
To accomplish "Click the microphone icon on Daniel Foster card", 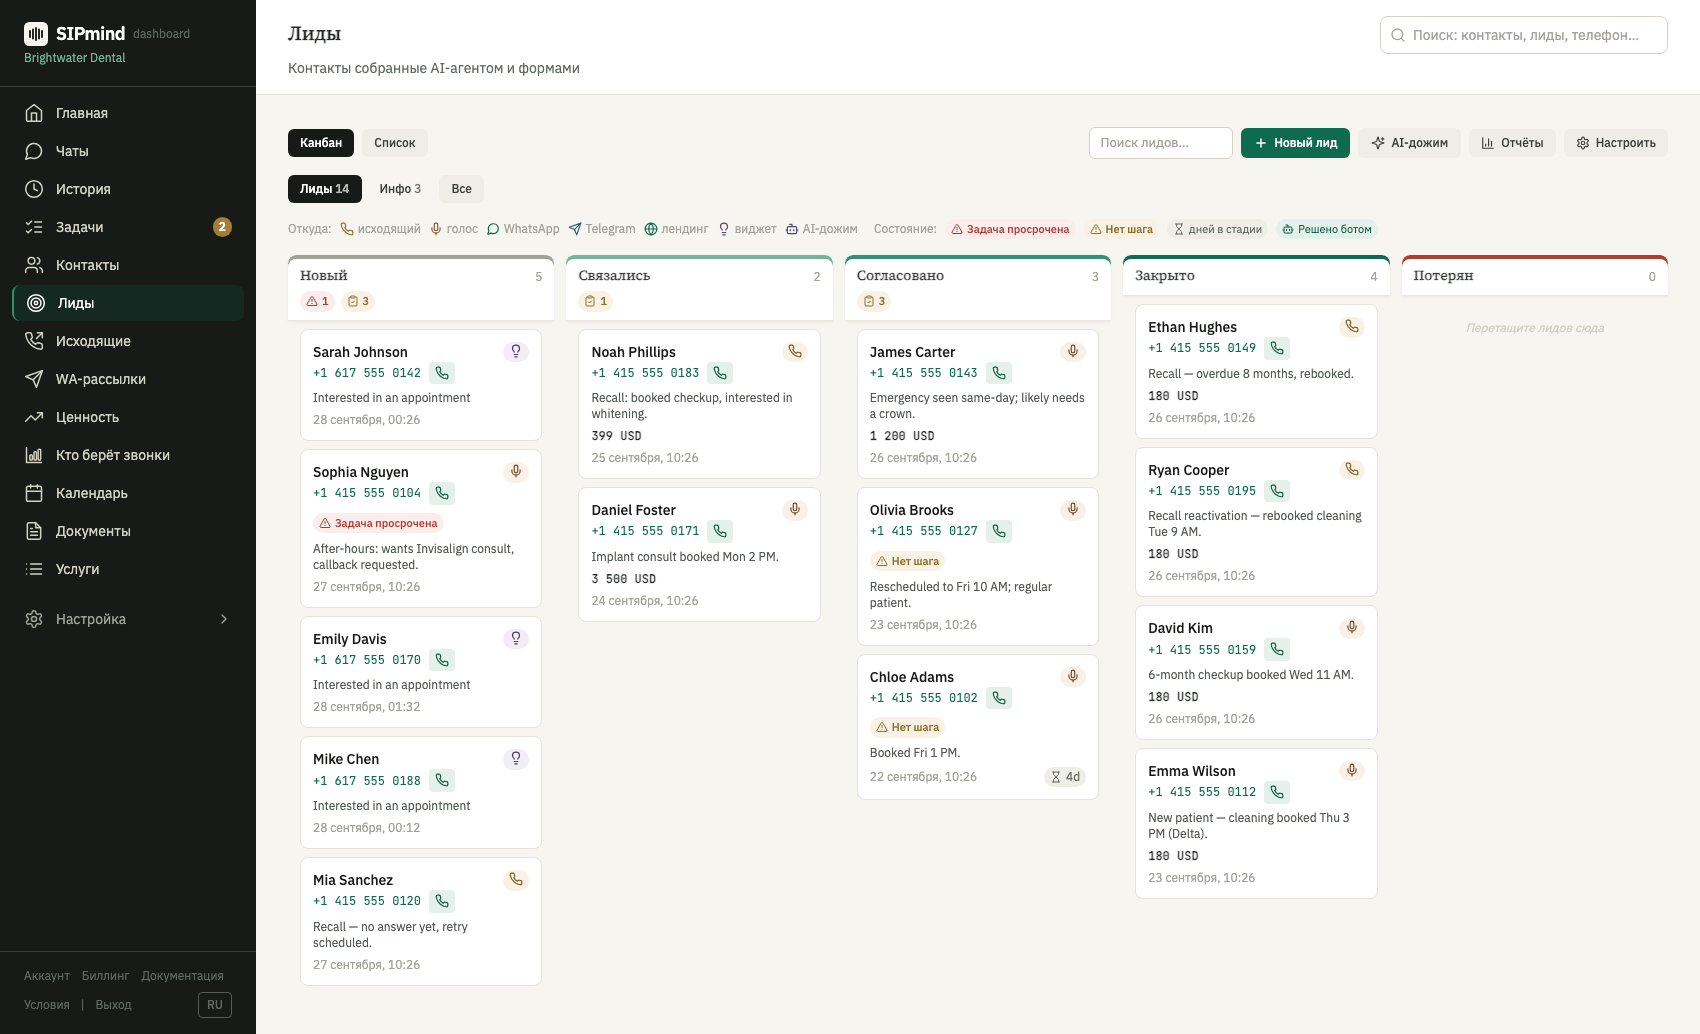I will tap(795, 509).
